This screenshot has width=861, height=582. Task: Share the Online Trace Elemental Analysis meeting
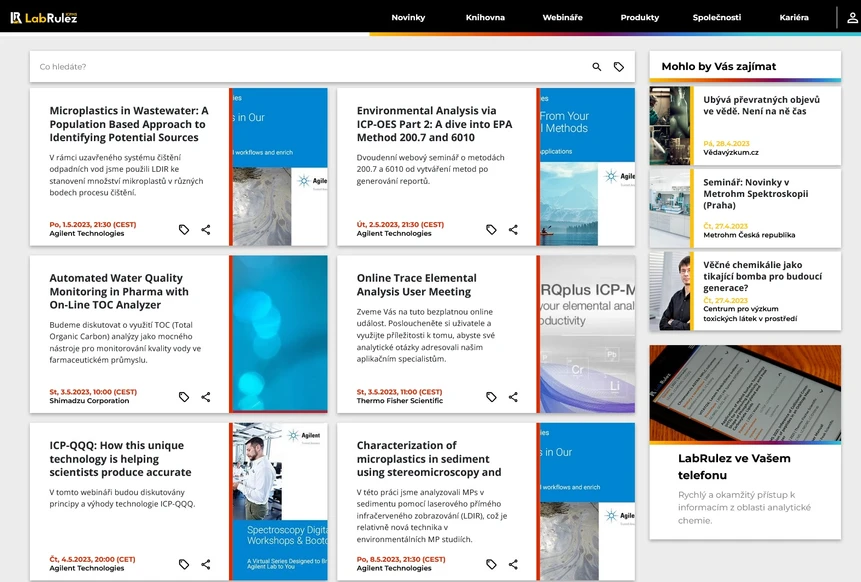point(513,397)
